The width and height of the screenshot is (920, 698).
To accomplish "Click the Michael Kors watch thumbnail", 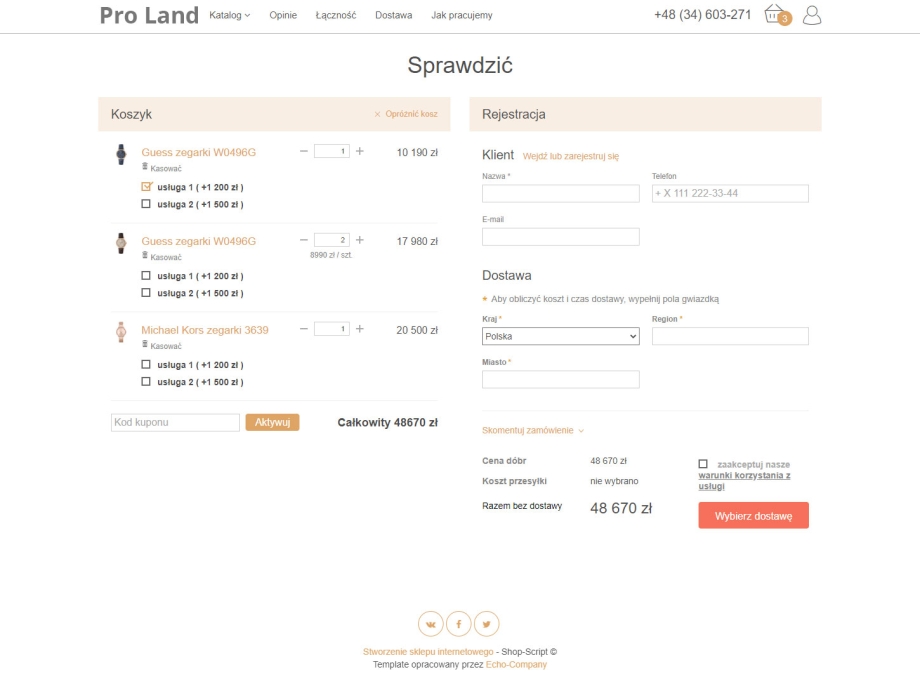I will click(121, 332).
